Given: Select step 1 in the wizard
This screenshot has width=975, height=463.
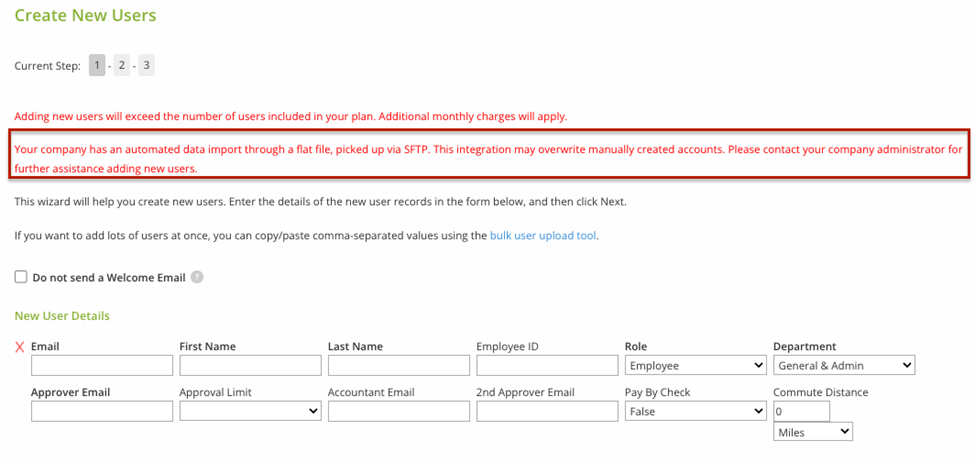Looking at the screenshot, I should point(97,66).
